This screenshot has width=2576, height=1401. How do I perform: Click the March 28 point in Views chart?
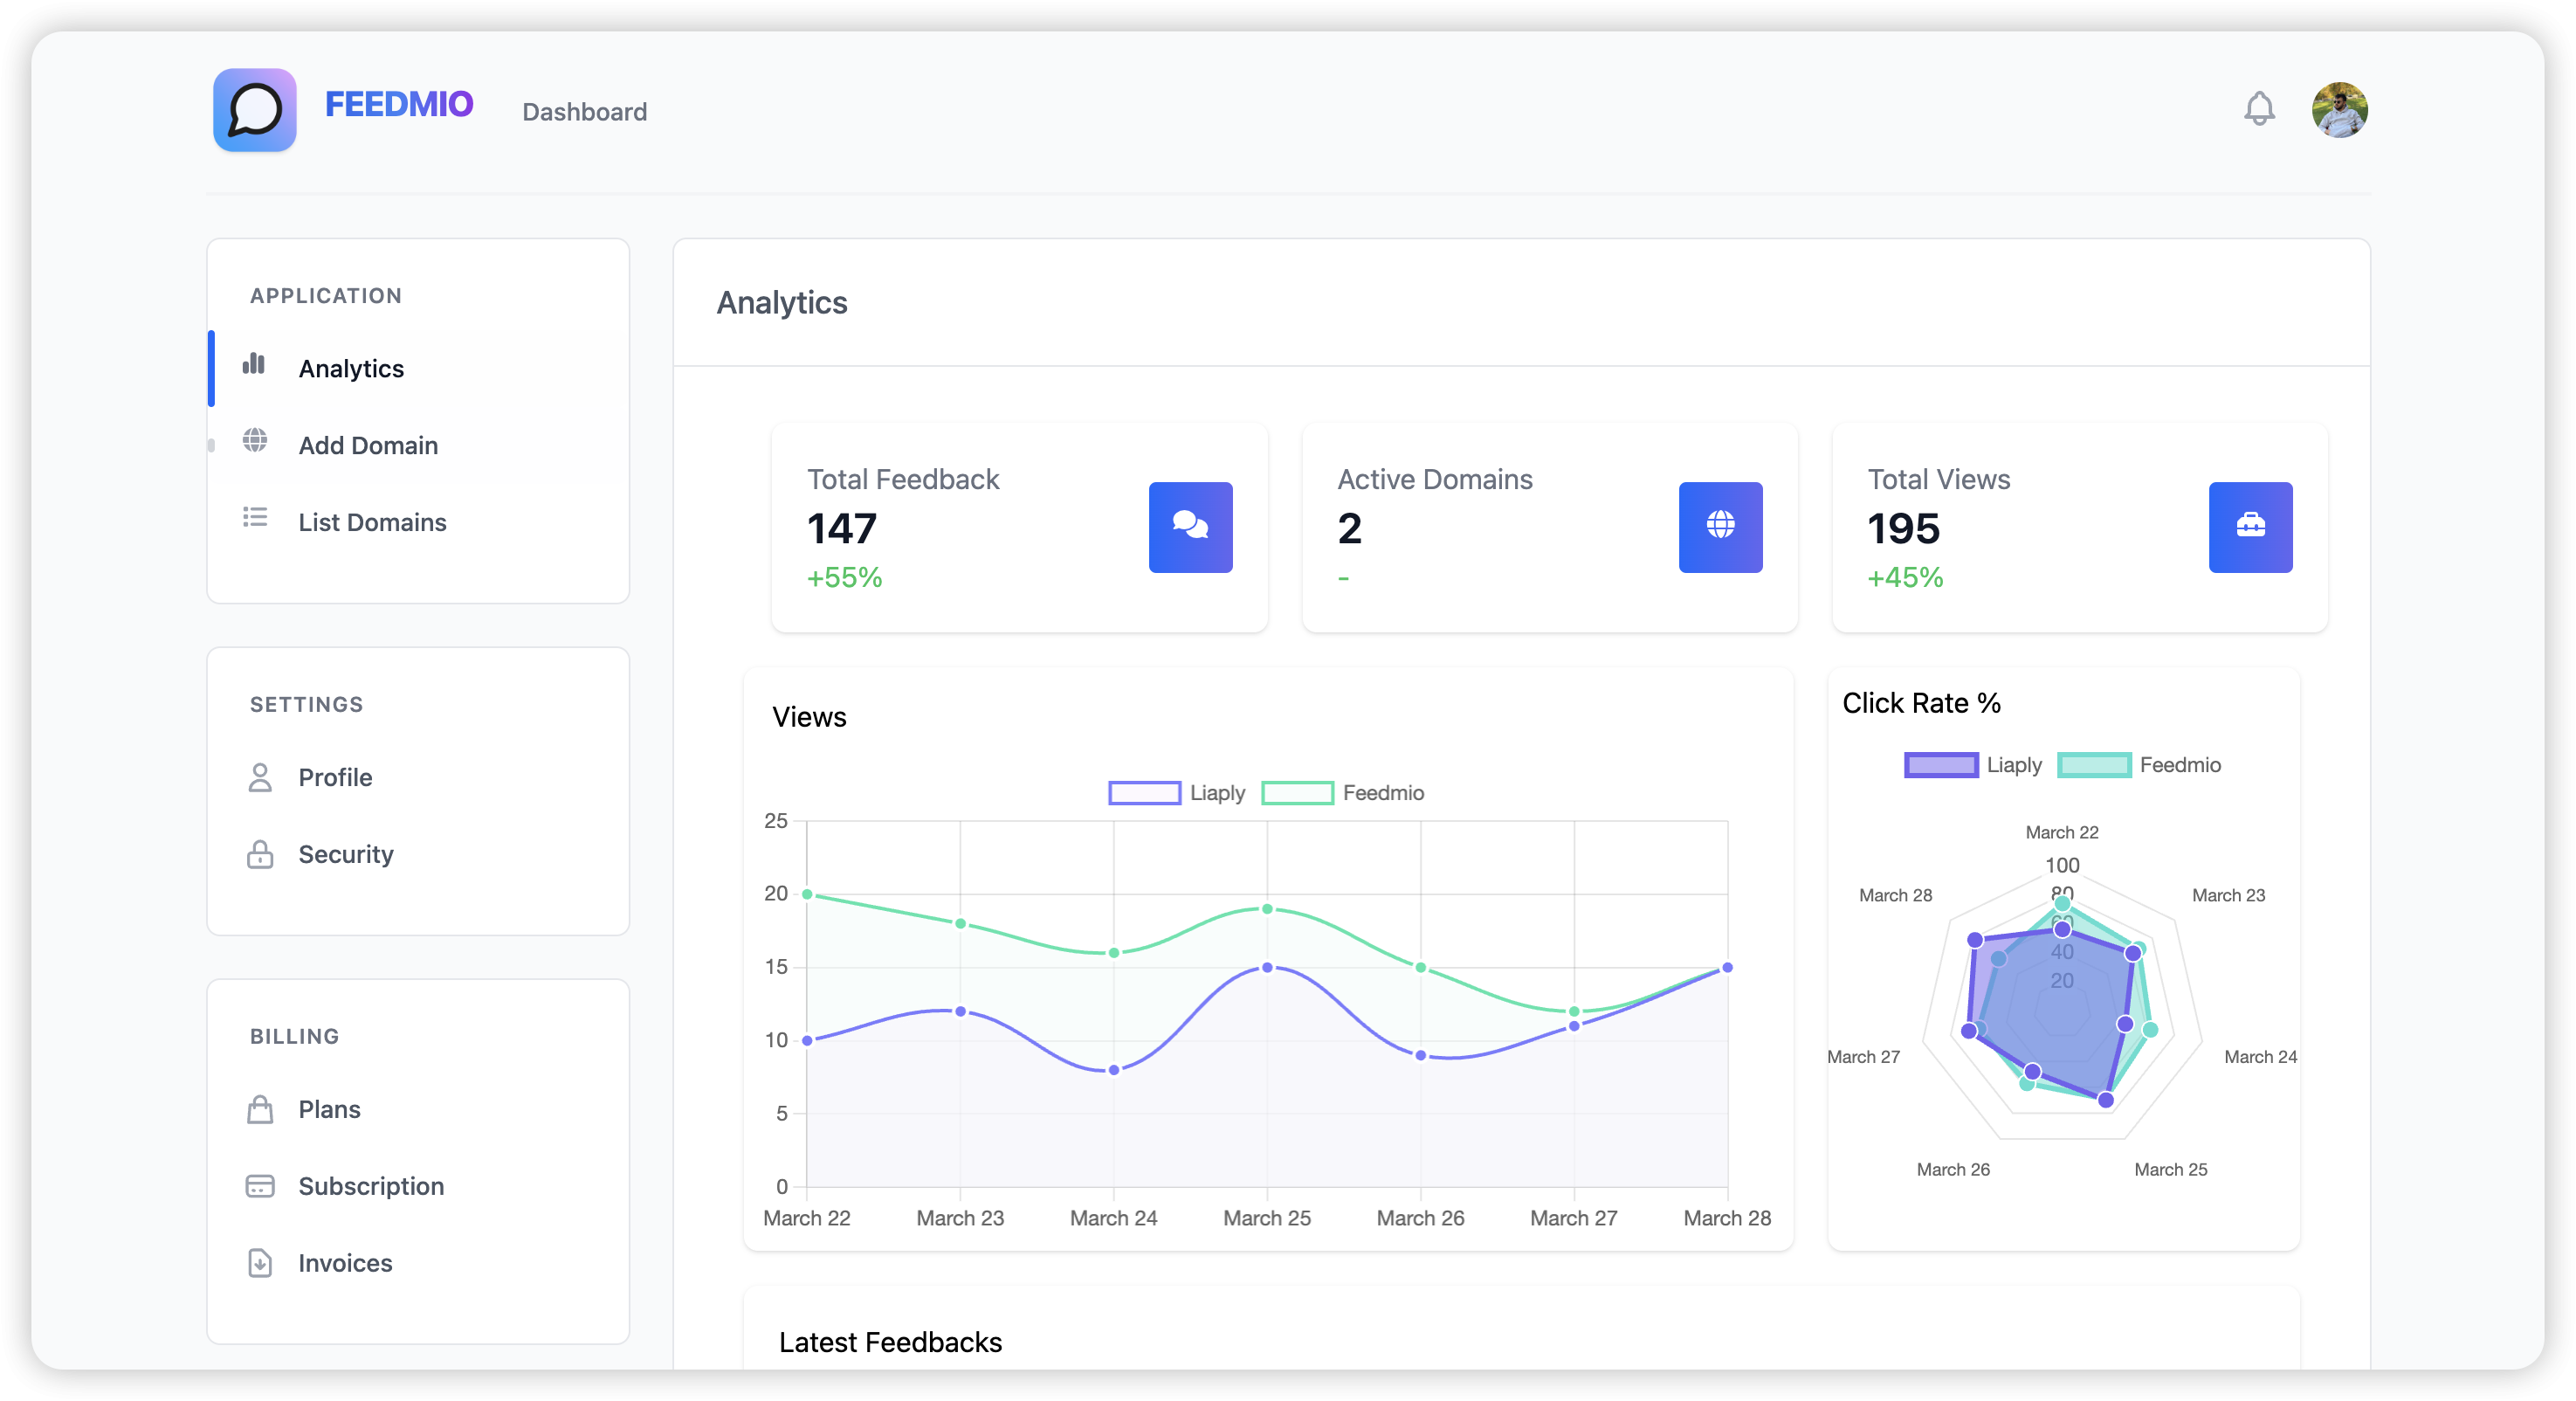(x=1727, y=967)
